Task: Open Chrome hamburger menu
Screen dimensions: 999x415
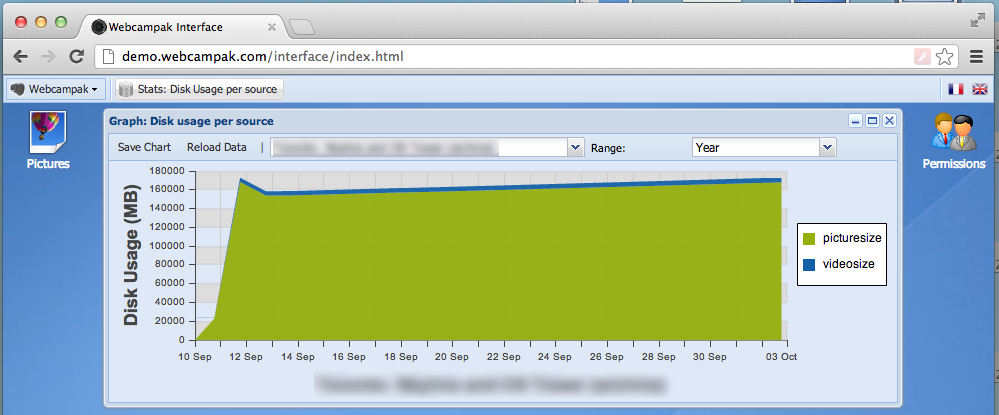Action: coord(977,57)
